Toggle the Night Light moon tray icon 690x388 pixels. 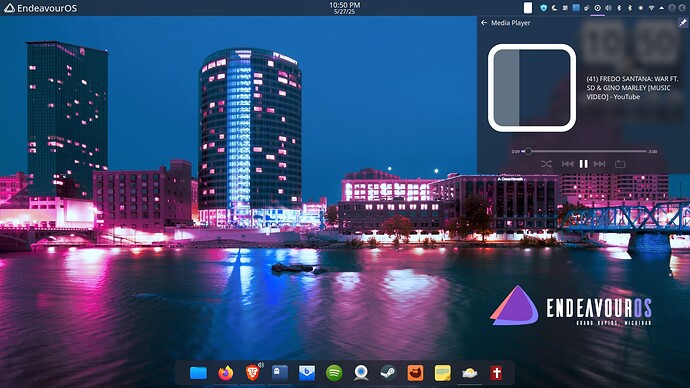tap(554, 8)
